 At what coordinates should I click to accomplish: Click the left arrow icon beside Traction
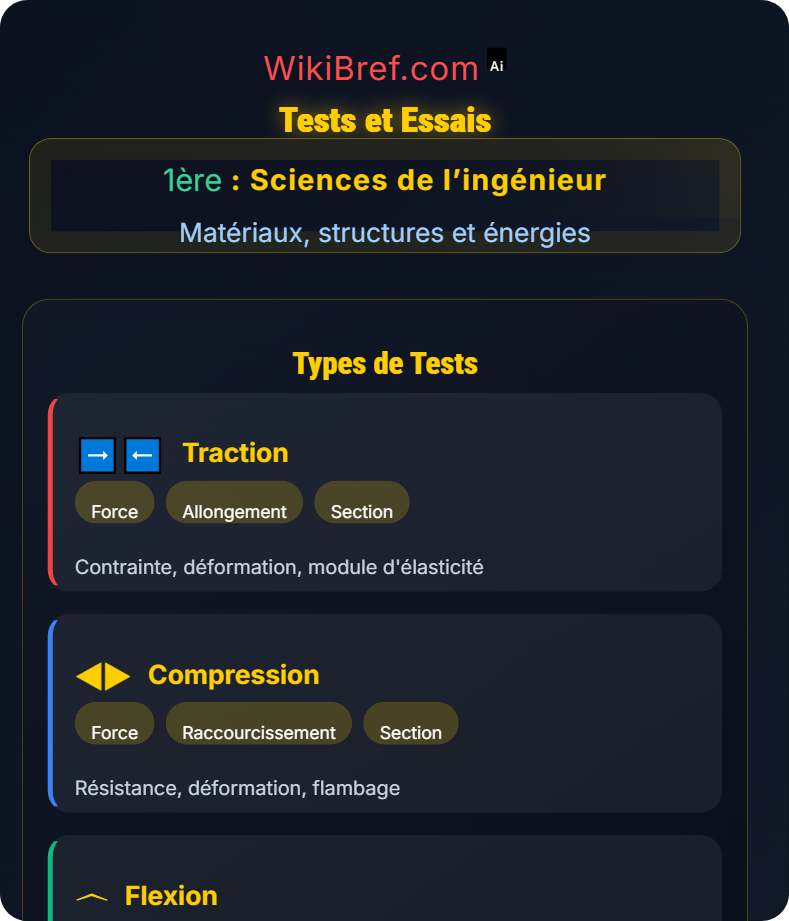(x=143, y=455)
